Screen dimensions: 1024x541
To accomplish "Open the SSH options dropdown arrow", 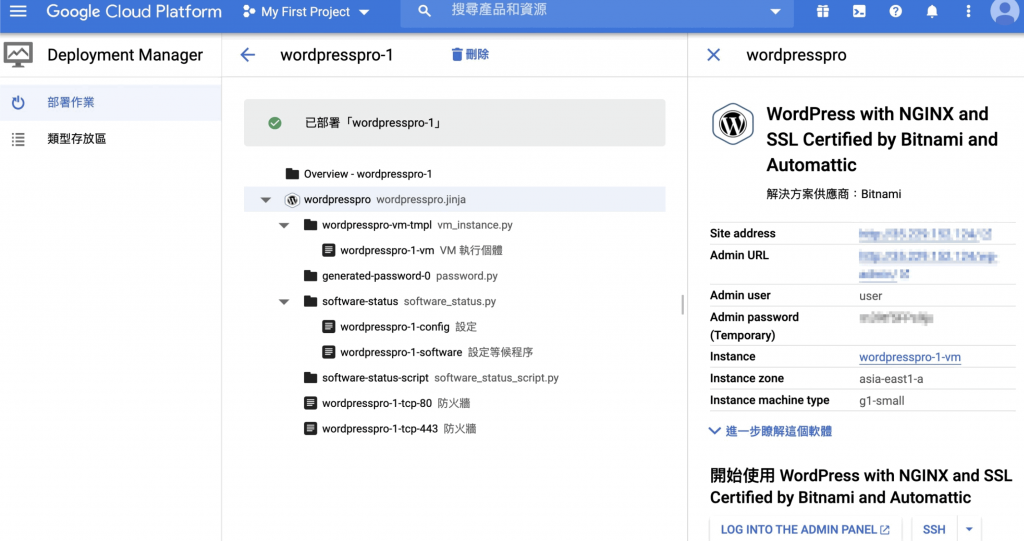I will (969, 529).
